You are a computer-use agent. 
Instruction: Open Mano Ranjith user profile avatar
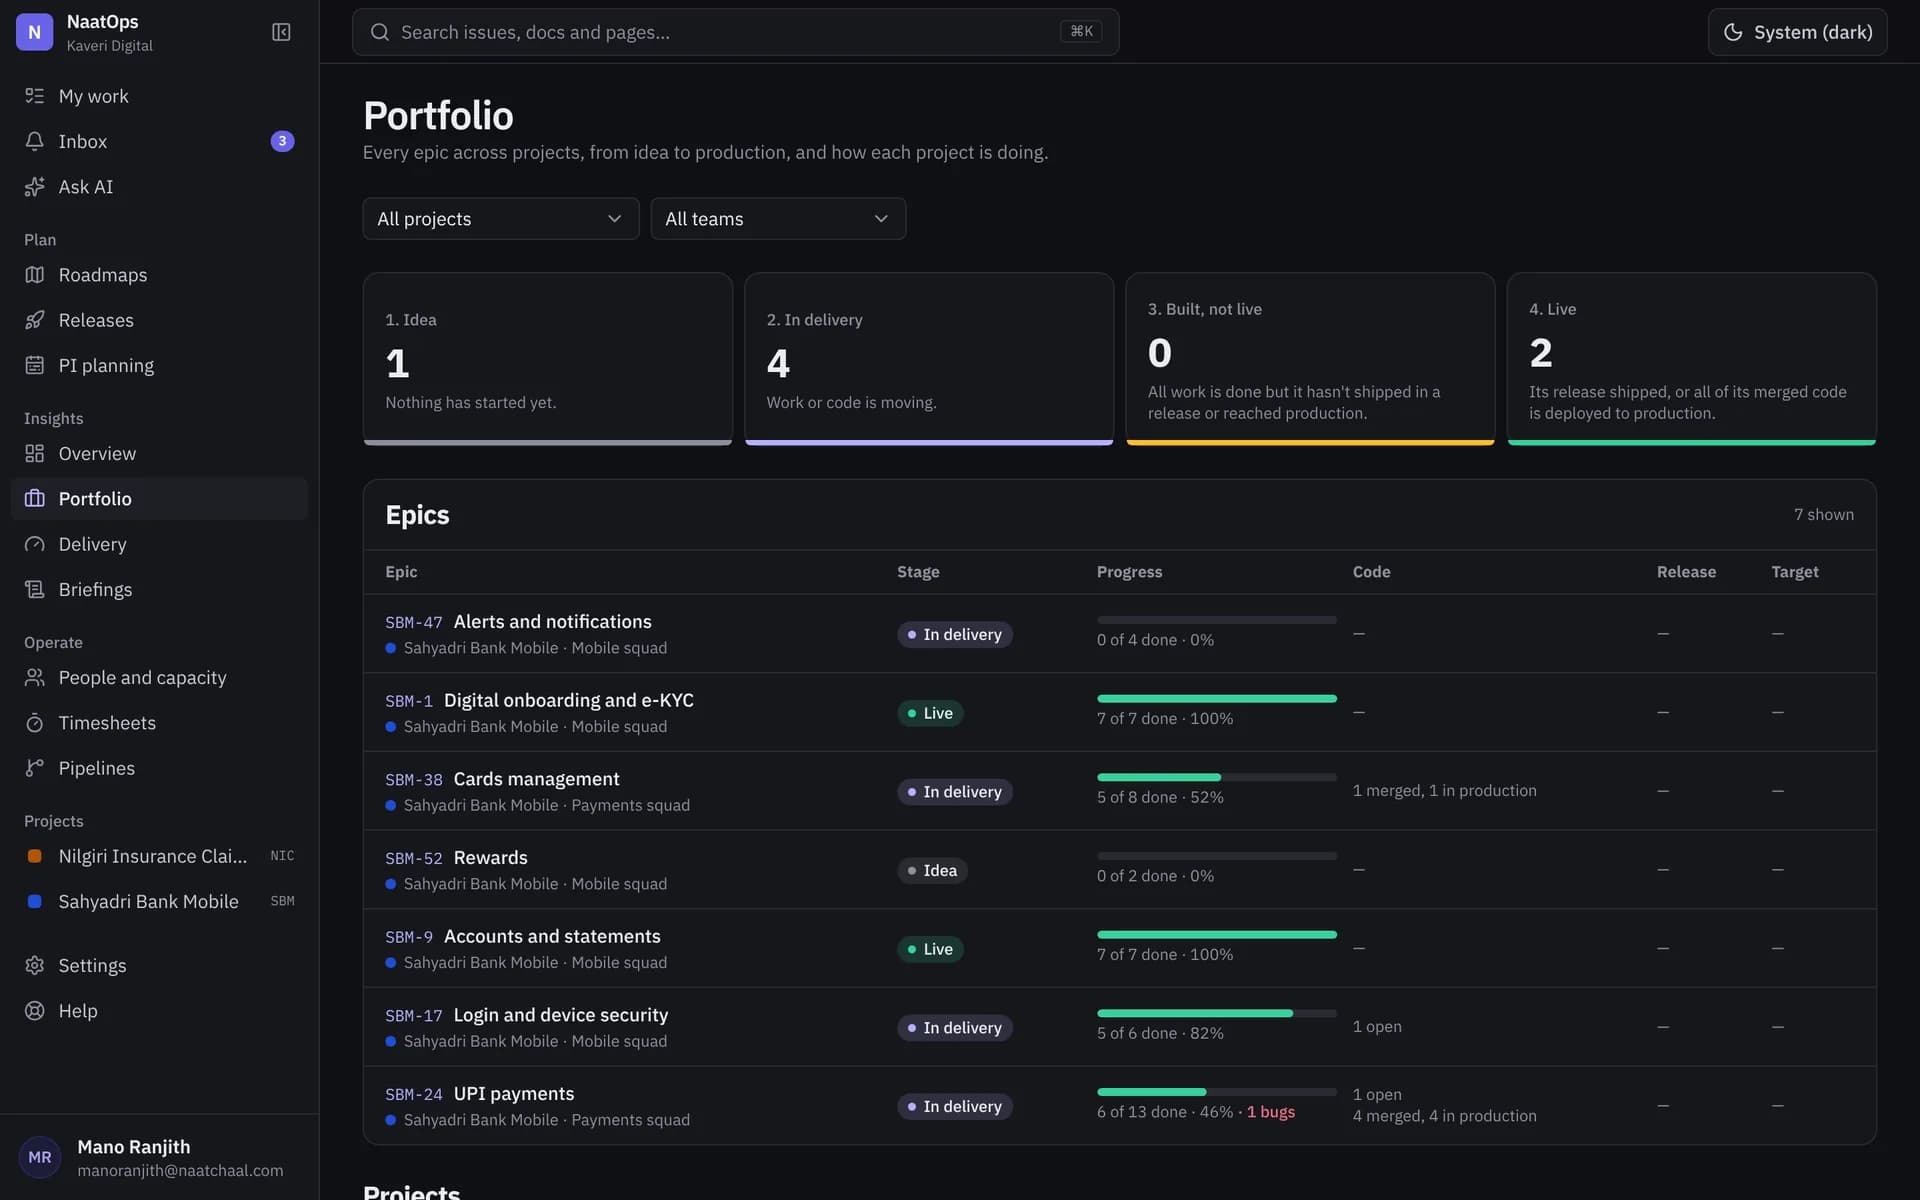(x=40, y=1157)
